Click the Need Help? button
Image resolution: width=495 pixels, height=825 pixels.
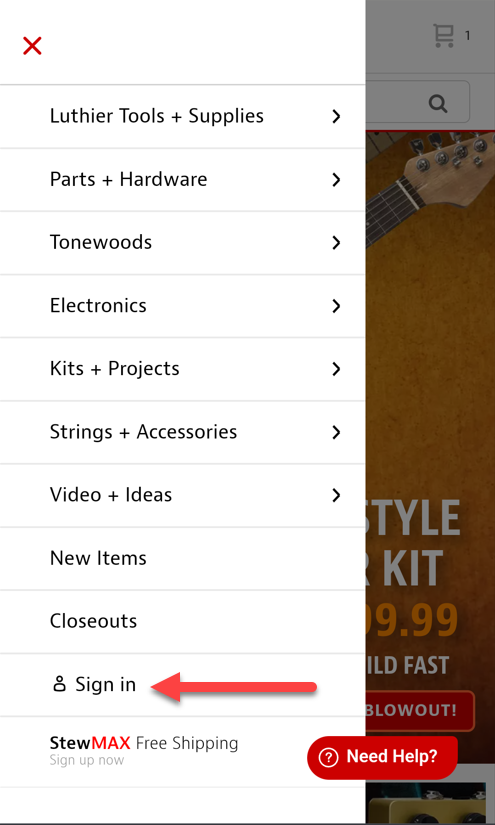[382, 758]
